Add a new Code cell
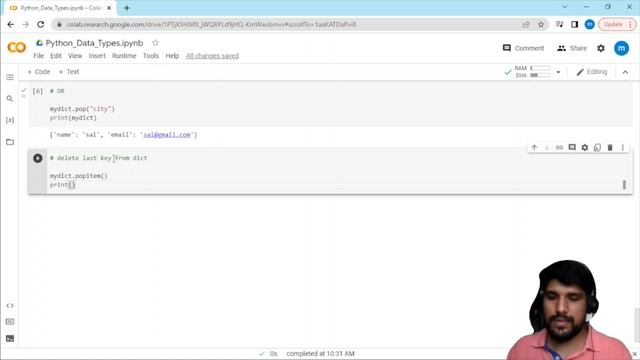The height and width of the screenshot is (360, 640). (x=39, y=72)
